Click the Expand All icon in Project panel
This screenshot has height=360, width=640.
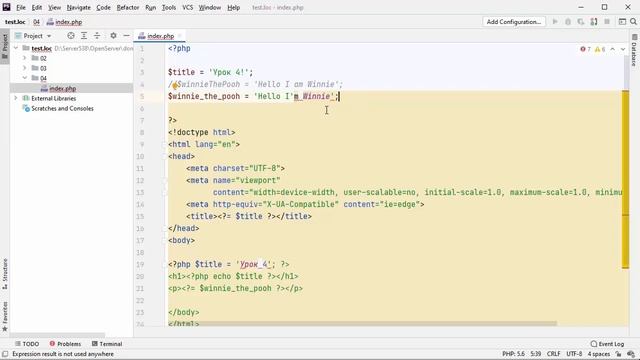point(84,36)
